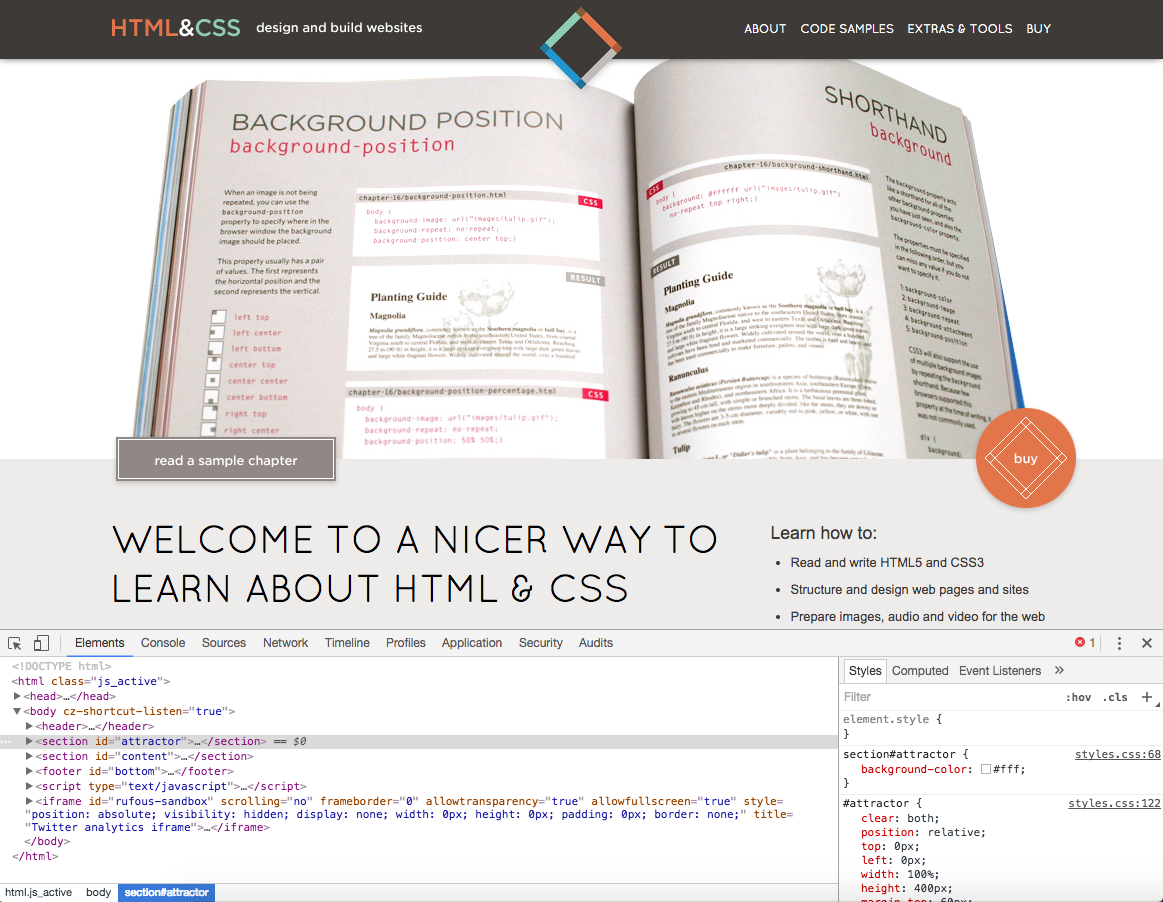Click the ABOUT navigation link
The width and height of the screenshot is (1163, 902).
tap(765, 29)
